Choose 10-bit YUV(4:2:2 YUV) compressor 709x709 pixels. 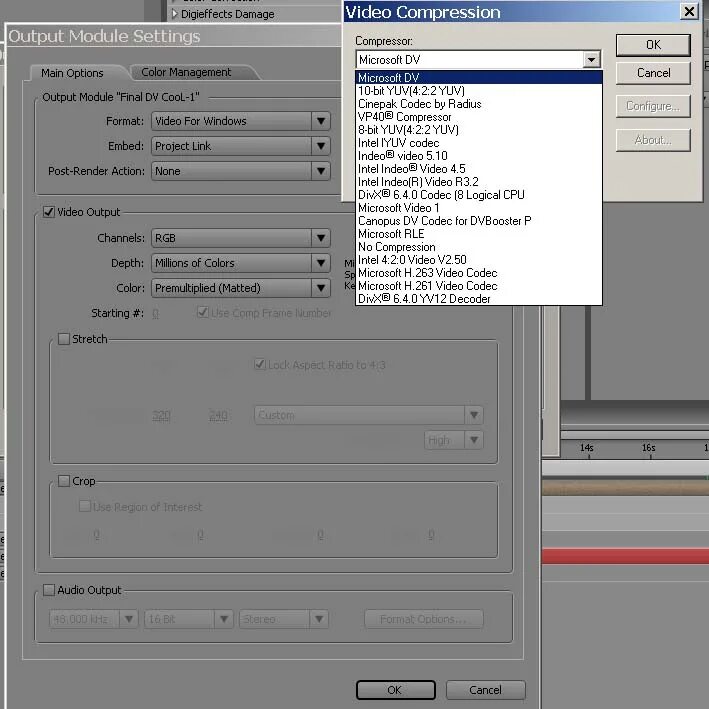(x=479, y=91)
